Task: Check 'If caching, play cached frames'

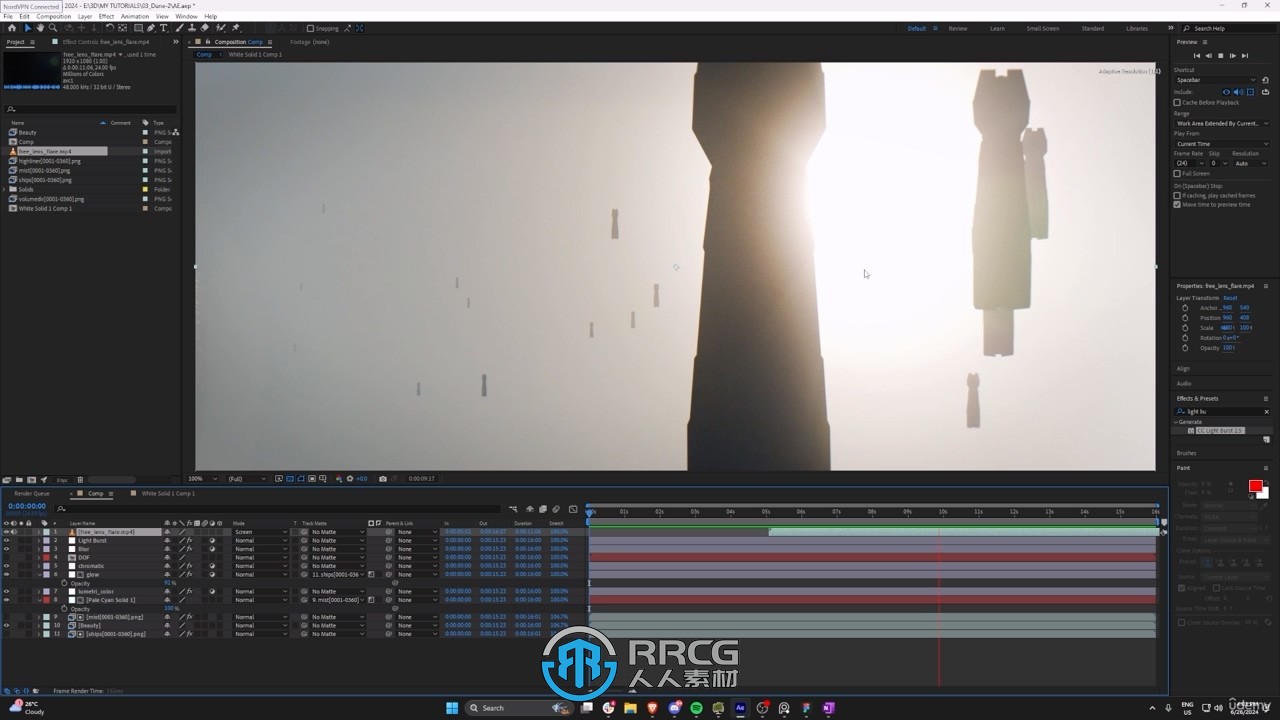Action: (x=1177, y=196)
